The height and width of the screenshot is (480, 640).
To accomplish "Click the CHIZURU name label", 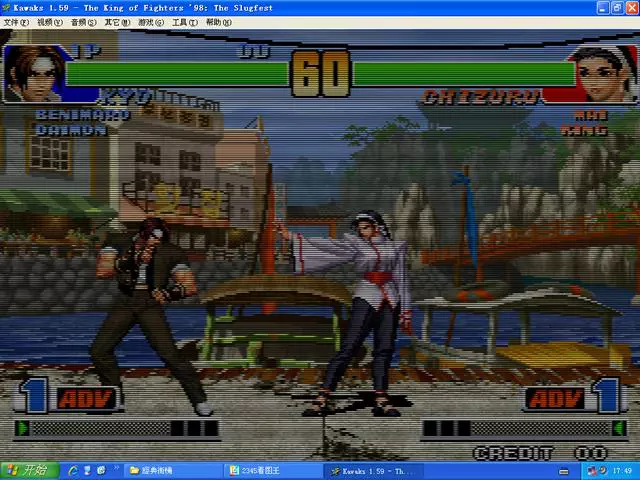I will tap(482, 97).
